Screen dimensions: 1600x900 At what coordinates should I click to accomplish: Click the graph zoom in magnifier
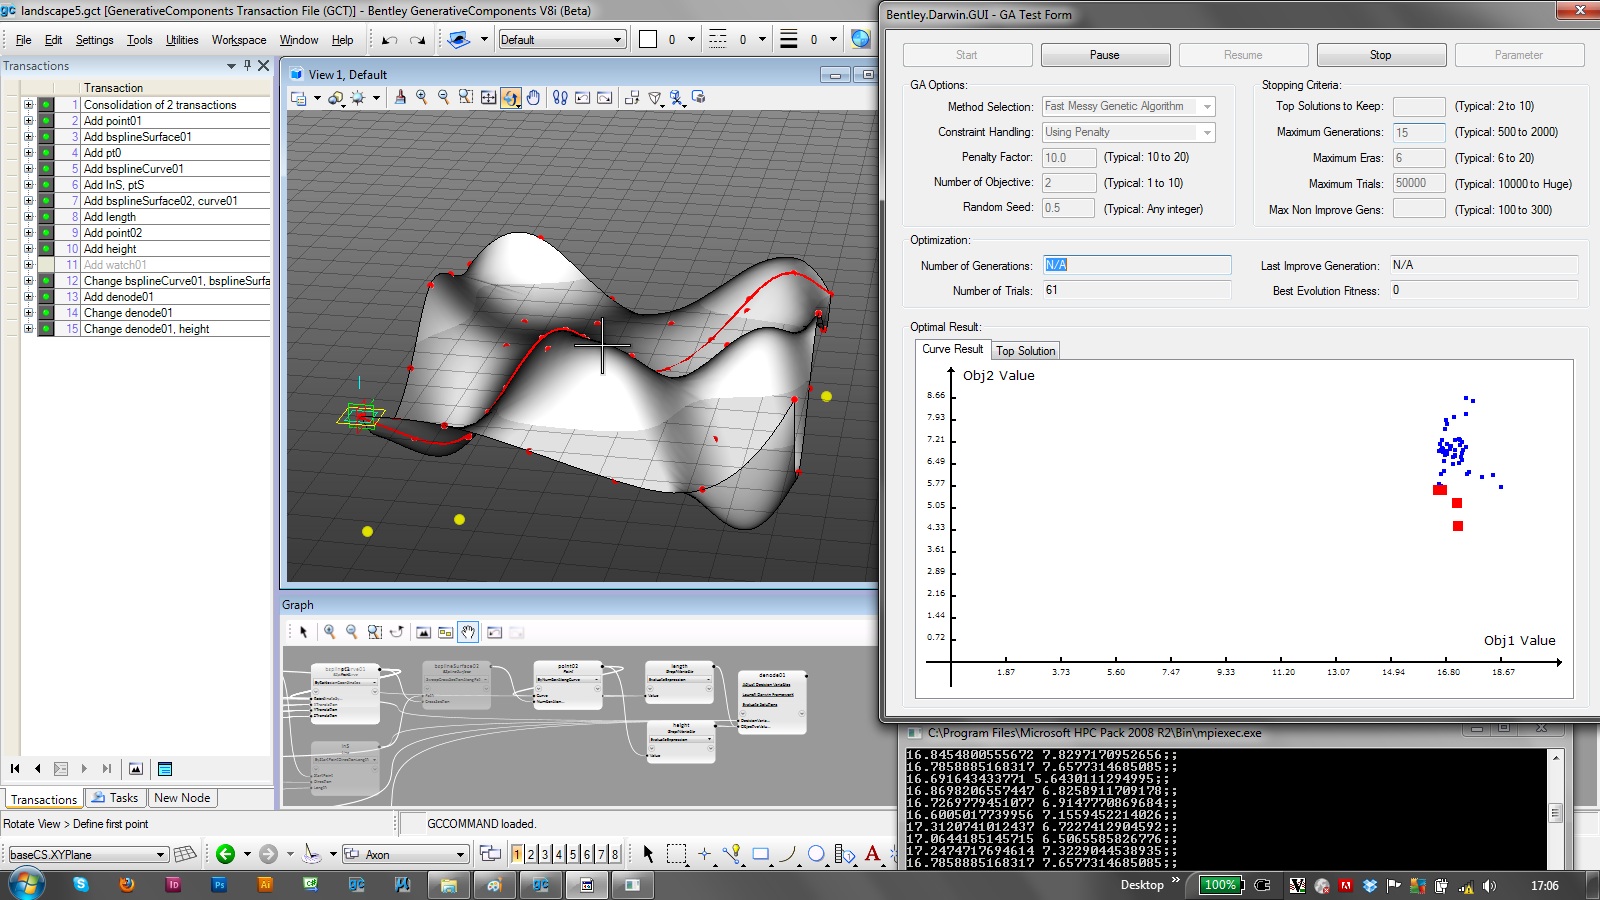click(x=329, y=632)
